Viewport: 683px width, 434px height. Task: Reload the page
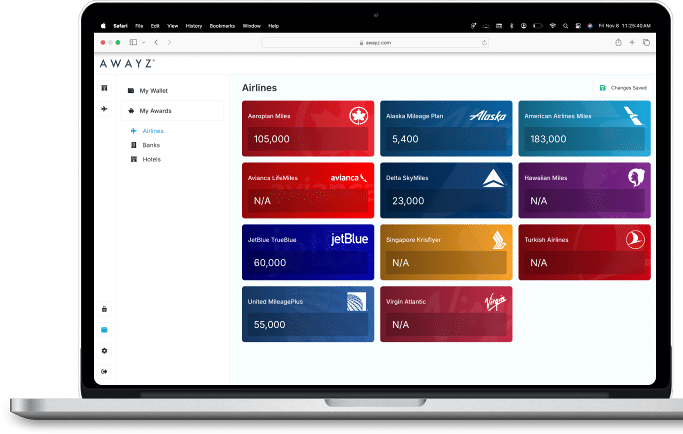484,43
